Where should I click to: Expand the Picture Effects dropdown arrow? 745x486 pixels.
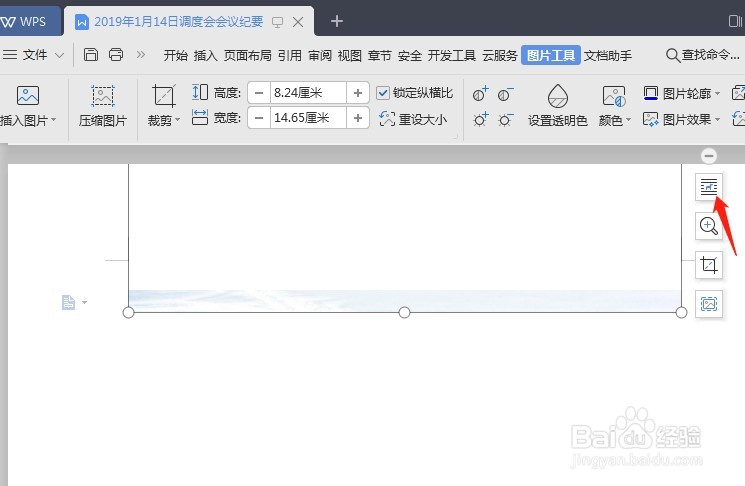point(717,119)
